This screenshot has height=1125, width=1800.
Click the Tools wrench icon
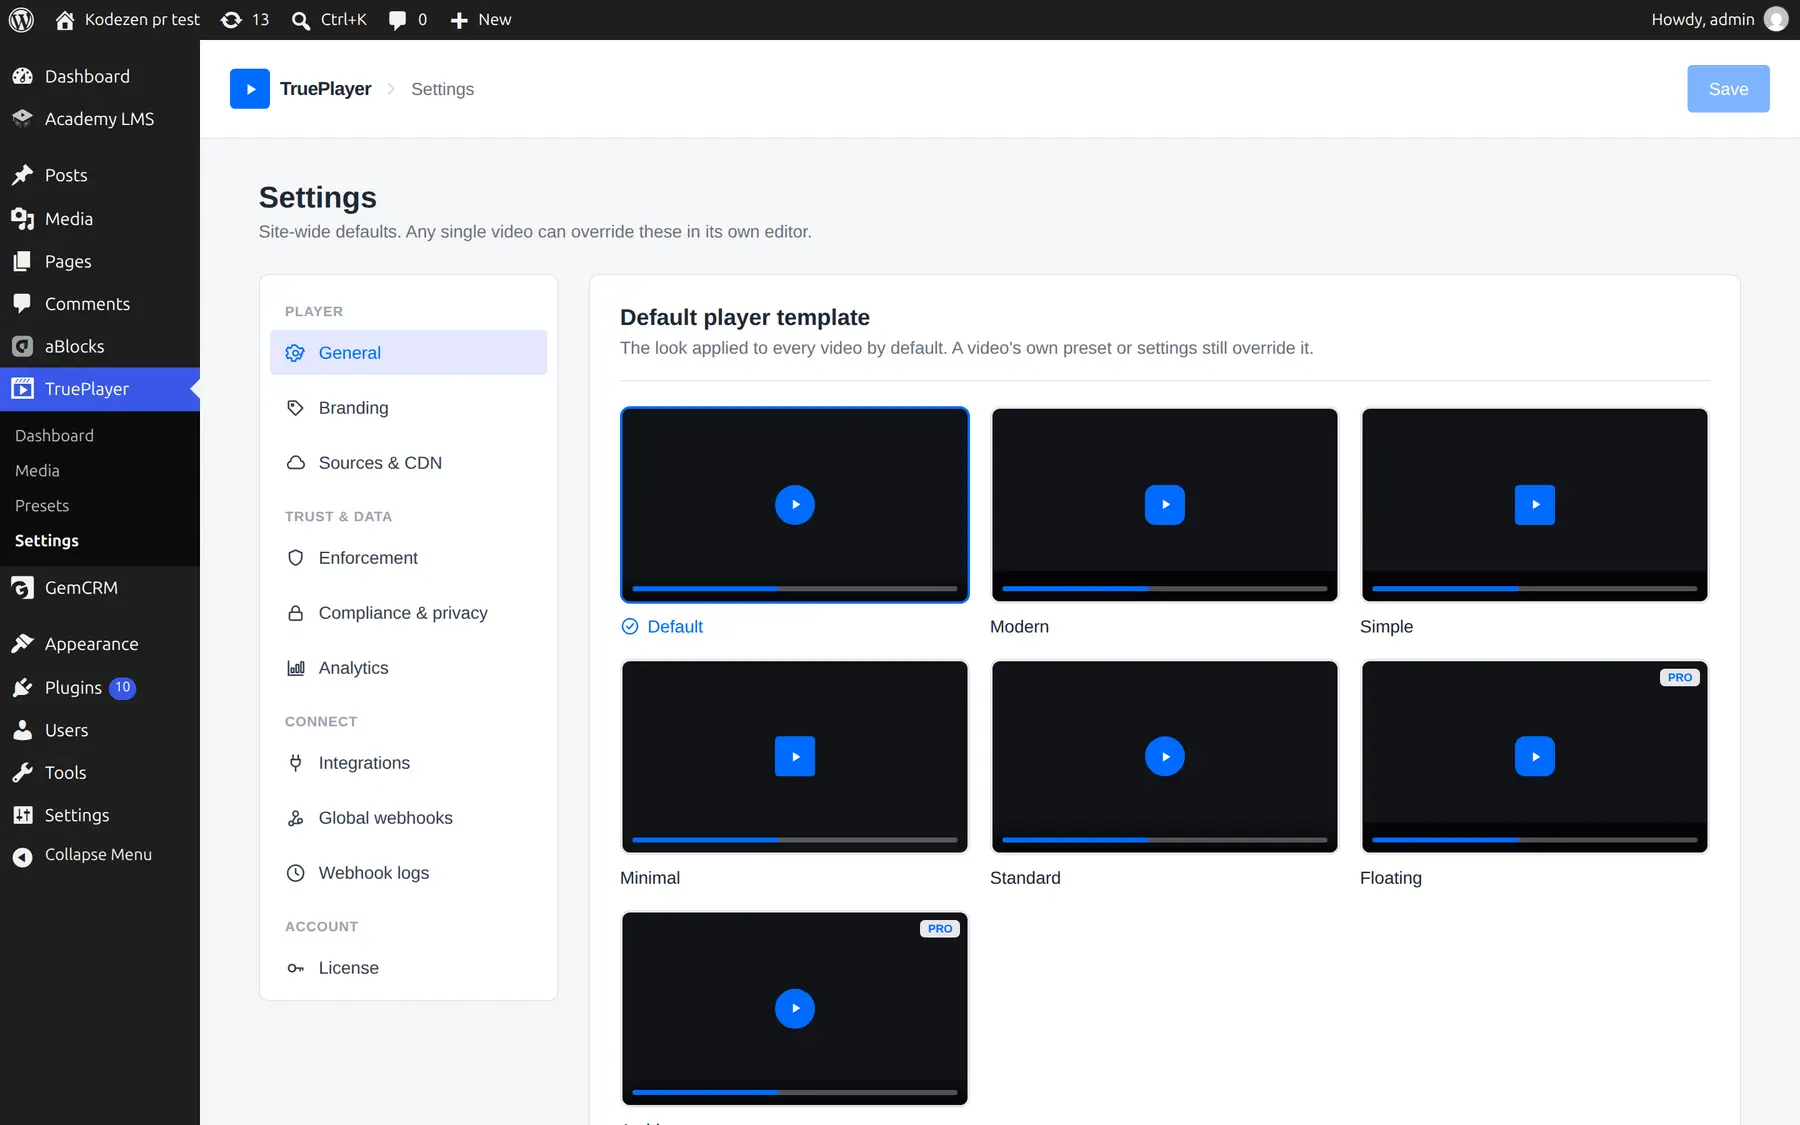(22, 773)
